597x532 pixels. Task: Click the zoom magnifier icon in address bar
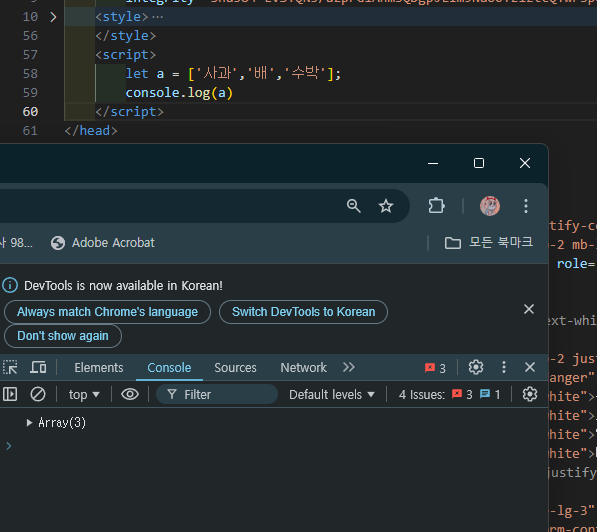(x=353, y=206)
